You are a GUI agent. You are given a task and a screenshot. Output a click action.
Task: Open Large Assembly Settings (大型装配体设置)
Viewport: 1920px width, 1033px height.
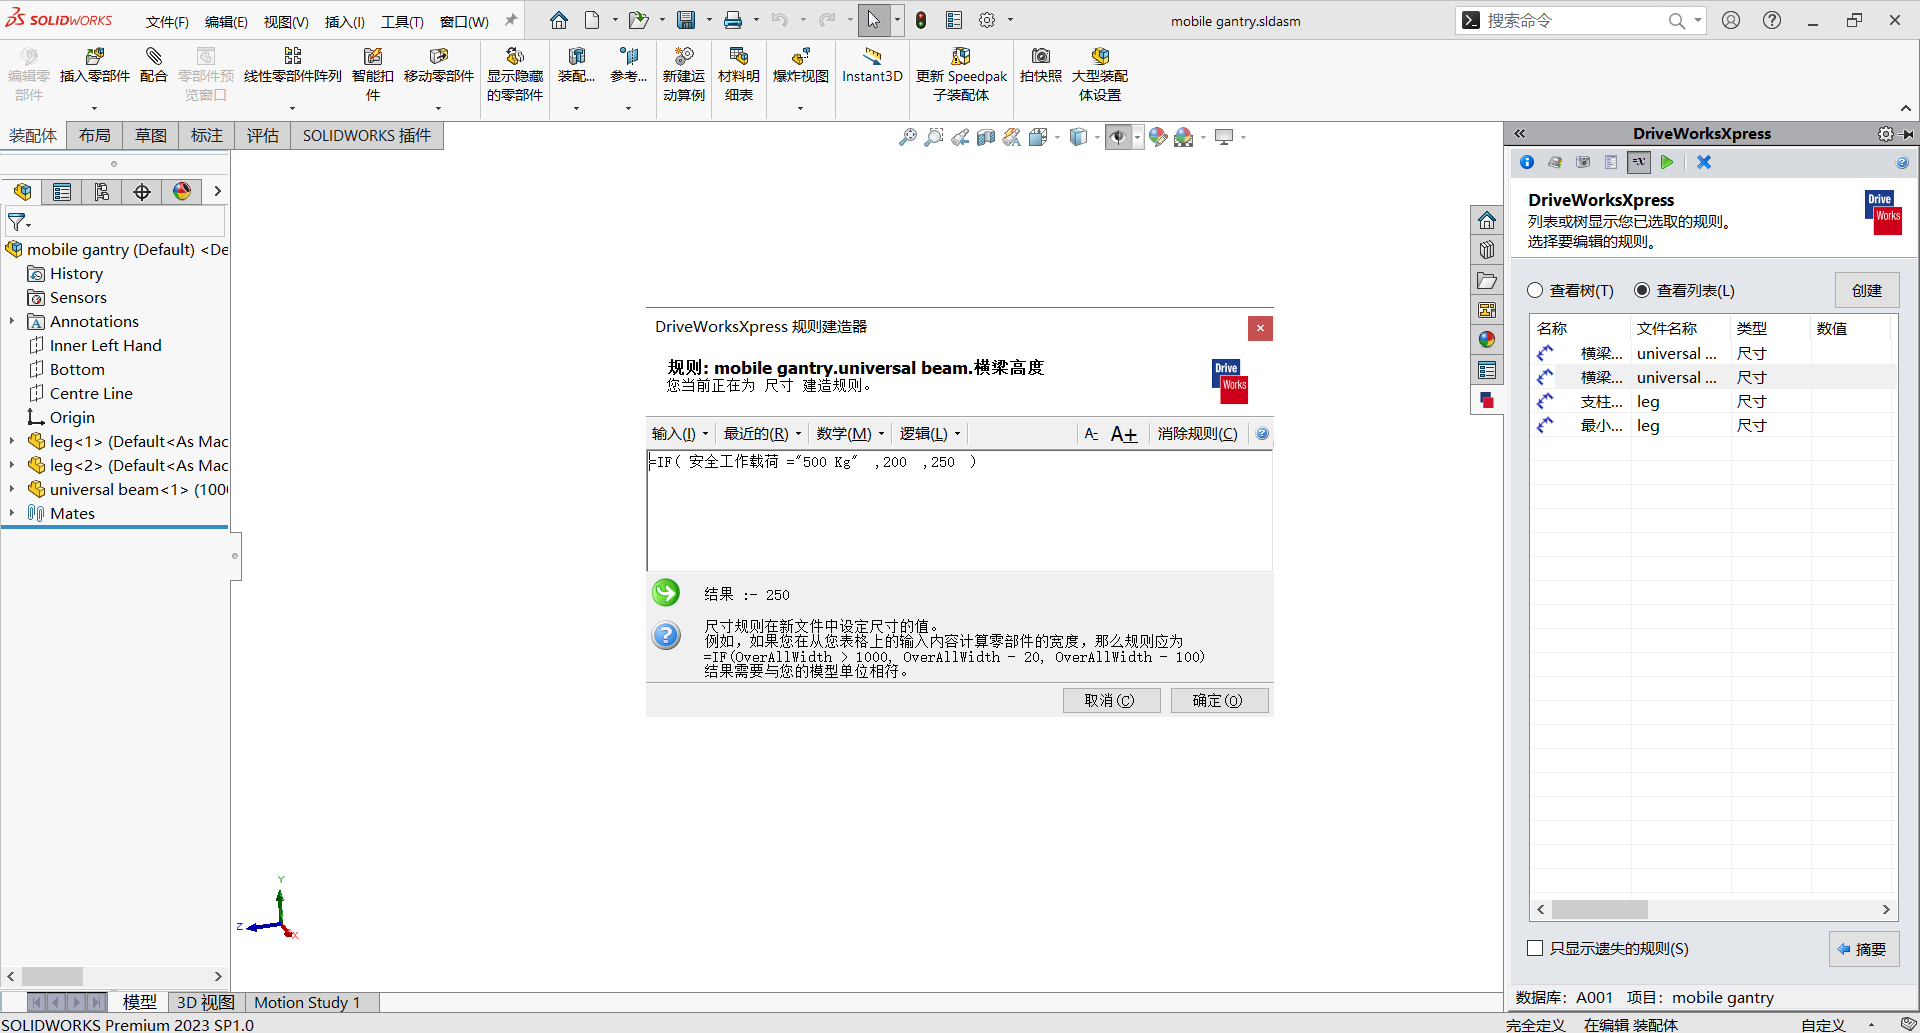(x=1100, y=75)
